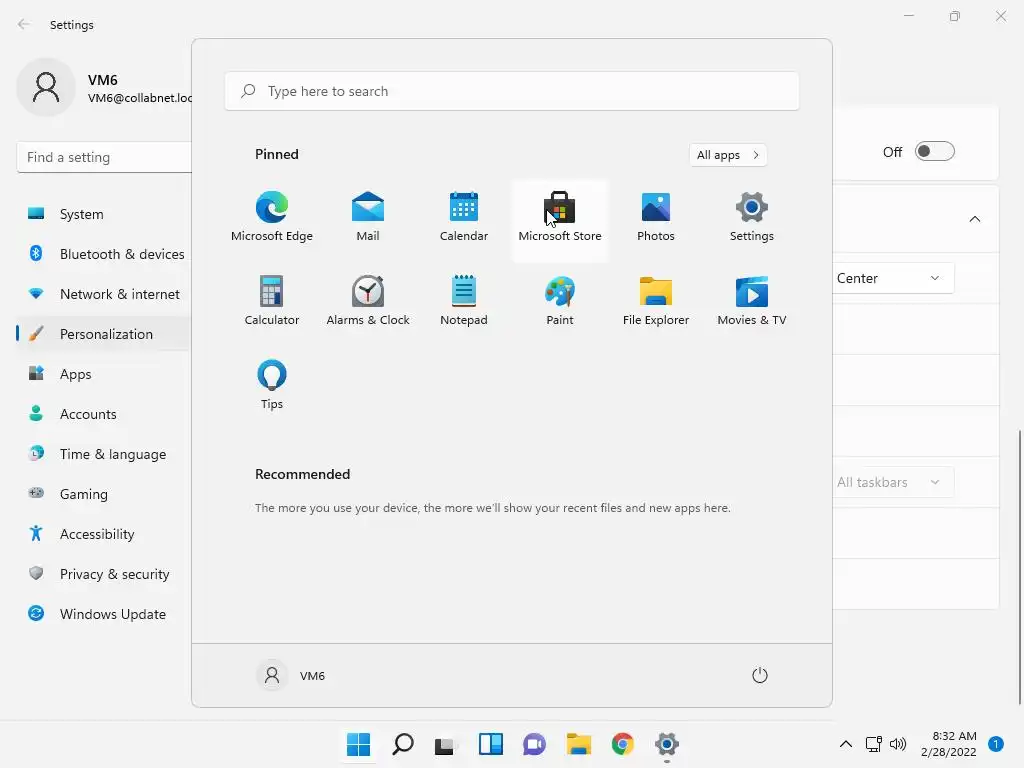Collapse the section with the up chevron
This screenshot has height=768, width=1024.
[974, 219]
